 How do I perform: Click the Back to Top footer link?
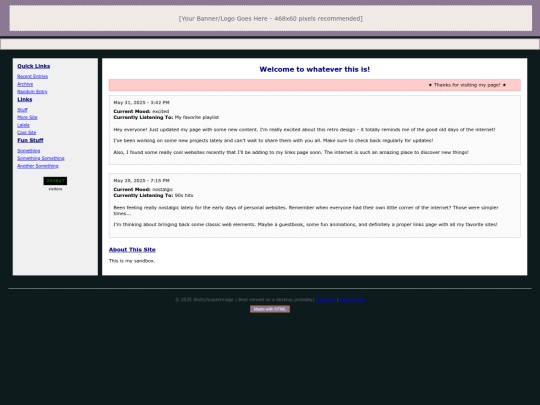[352, 300]
